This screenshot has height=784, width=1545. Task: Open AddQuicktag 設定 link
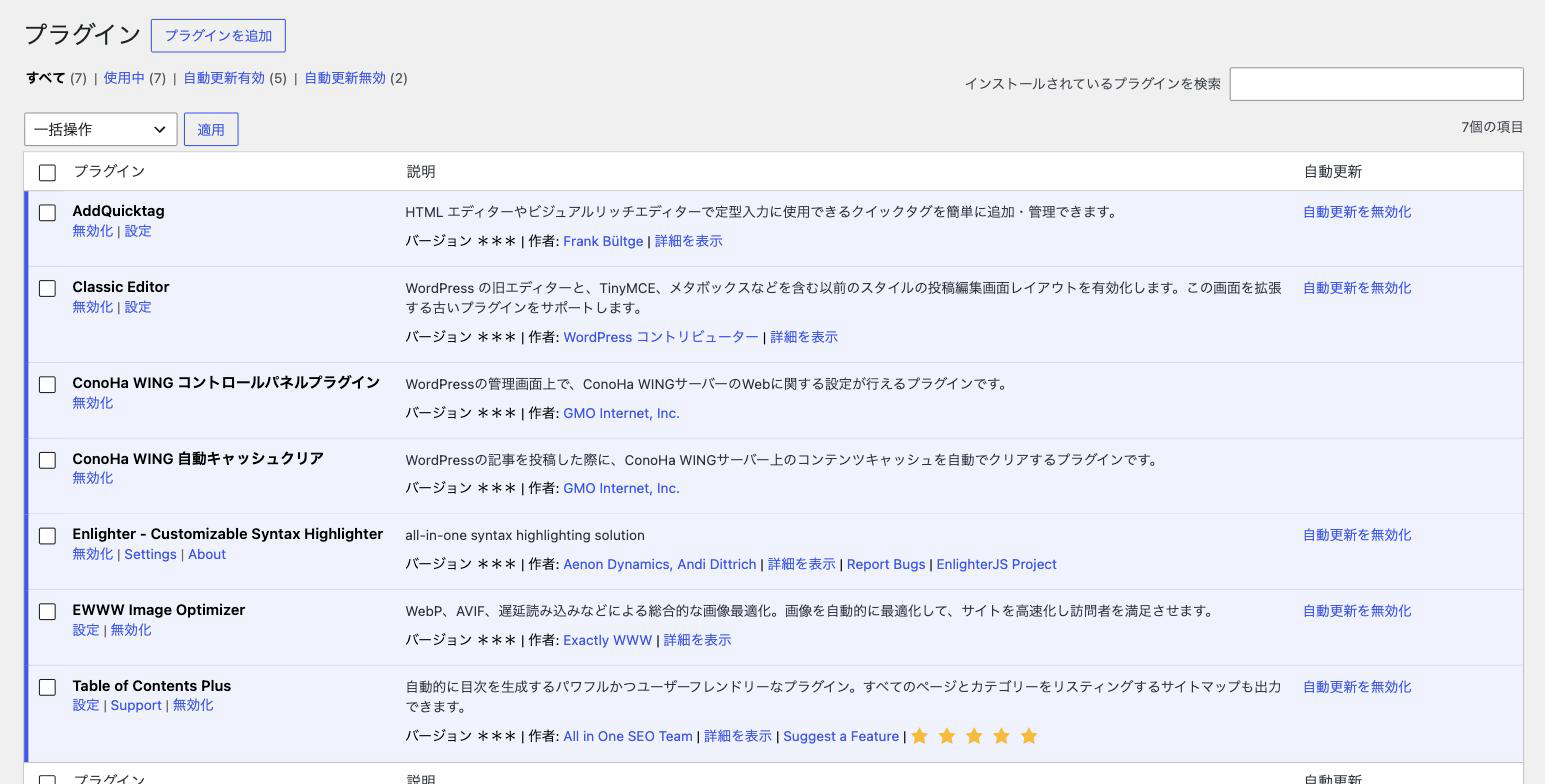(x=138, y=231)
